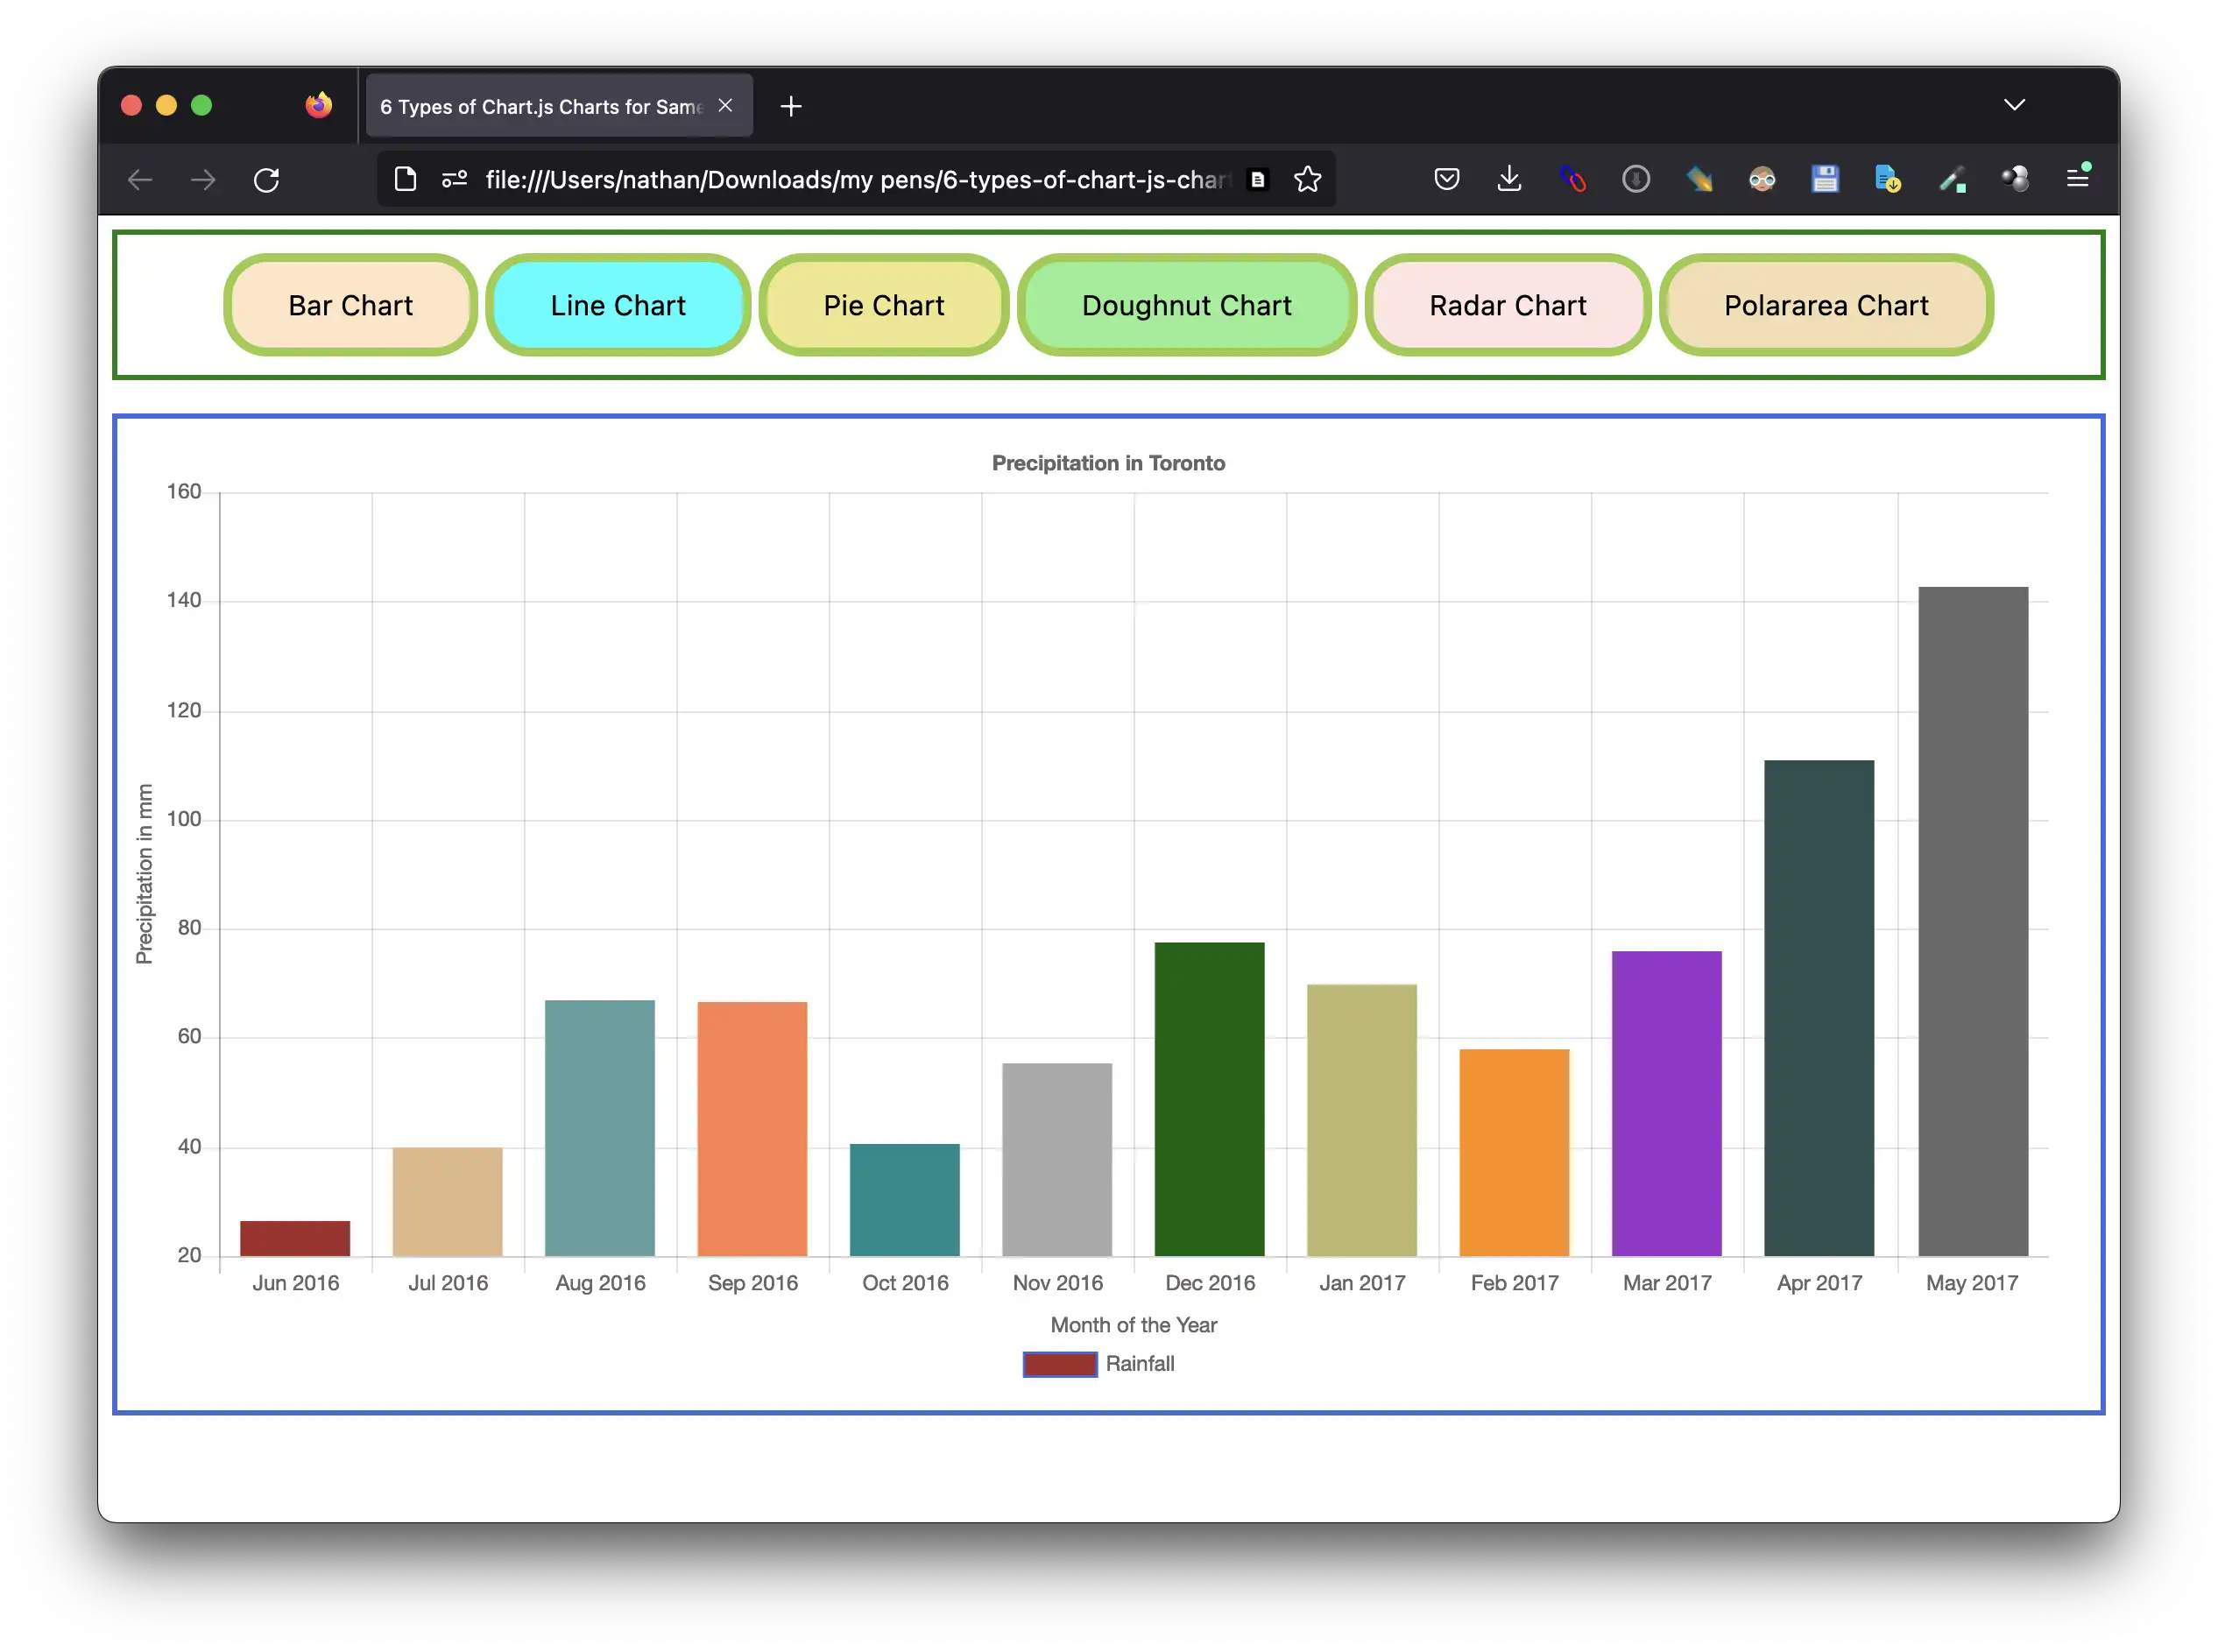Click the Firefox forward navigation arrow
Image resolution: width=2218 pixels, height=1652 pixels.
[x=203, y=179]
